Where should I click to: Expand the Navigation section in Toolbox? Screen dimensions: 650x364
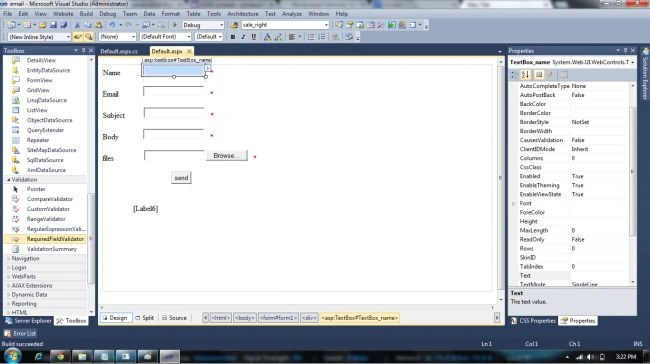click(8, 258)
